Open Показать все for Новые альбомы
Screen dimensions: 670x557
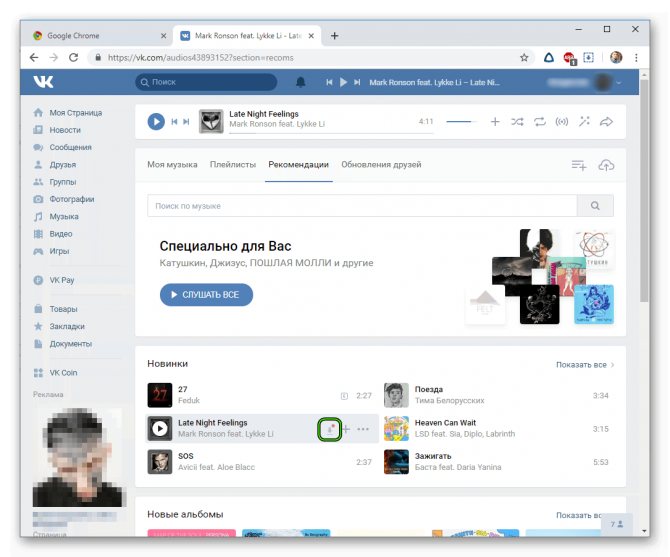579,515
